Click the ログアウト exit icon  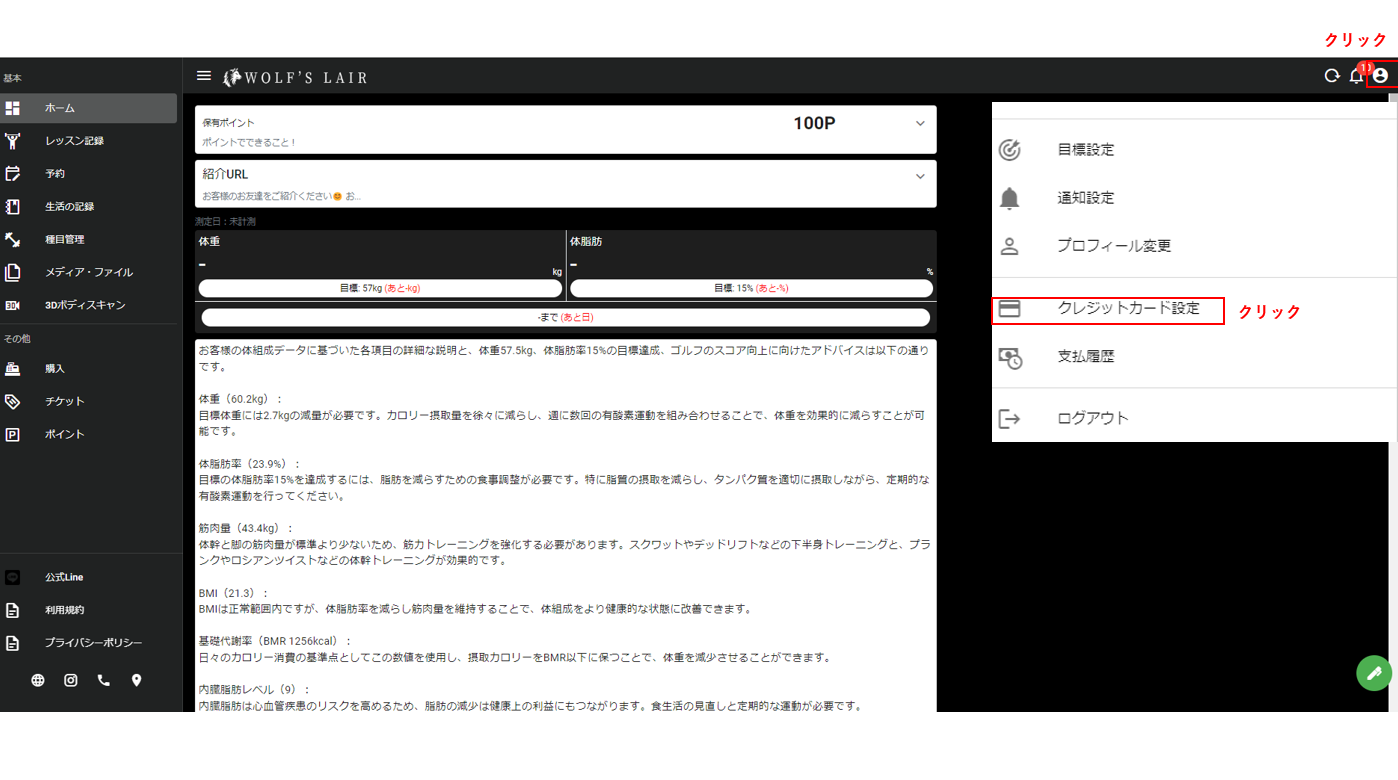[1010, 419]
